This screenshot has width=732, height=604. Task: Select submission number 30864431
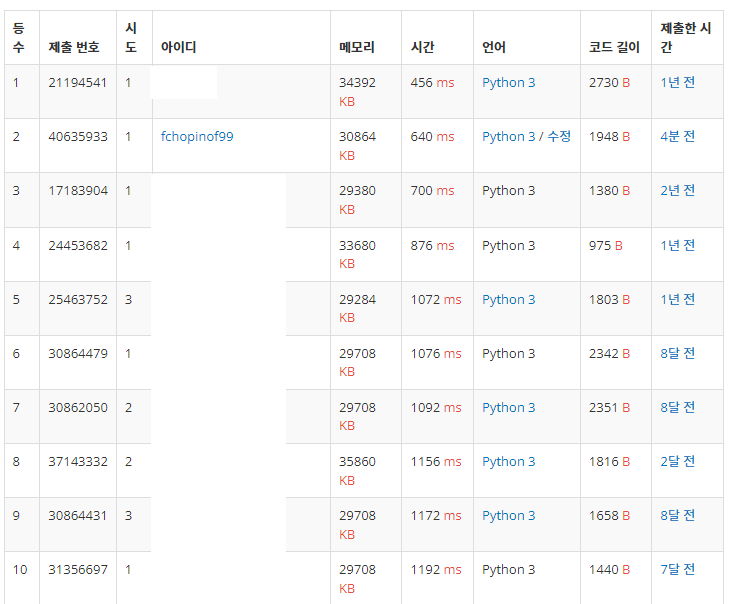click(78, 516)
